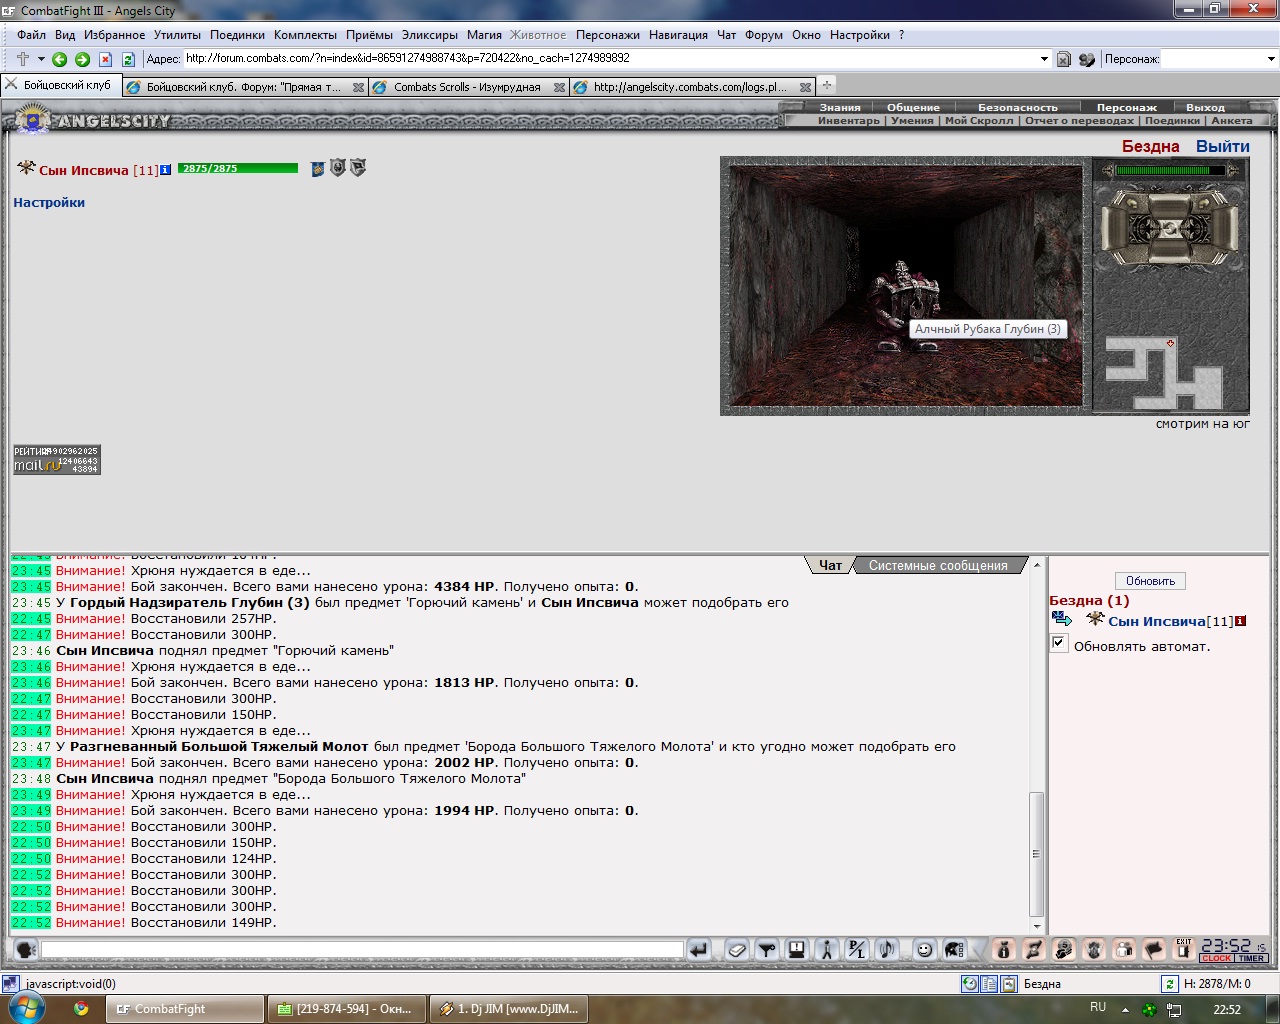Click the address URL input field
Screen dimensions: 1280x1024
610,59
